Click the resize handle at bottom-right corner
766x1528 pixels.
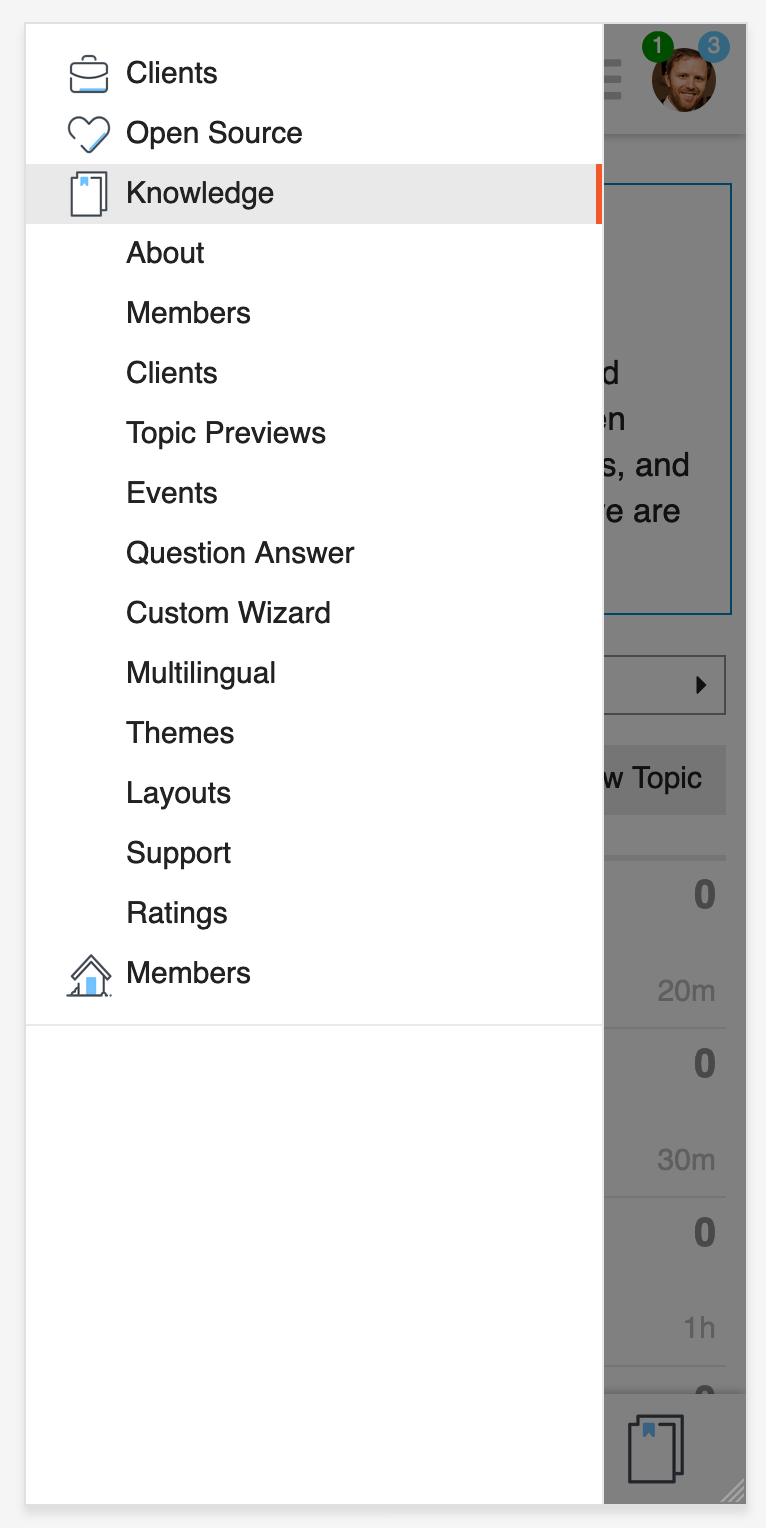coord(733,1491)
